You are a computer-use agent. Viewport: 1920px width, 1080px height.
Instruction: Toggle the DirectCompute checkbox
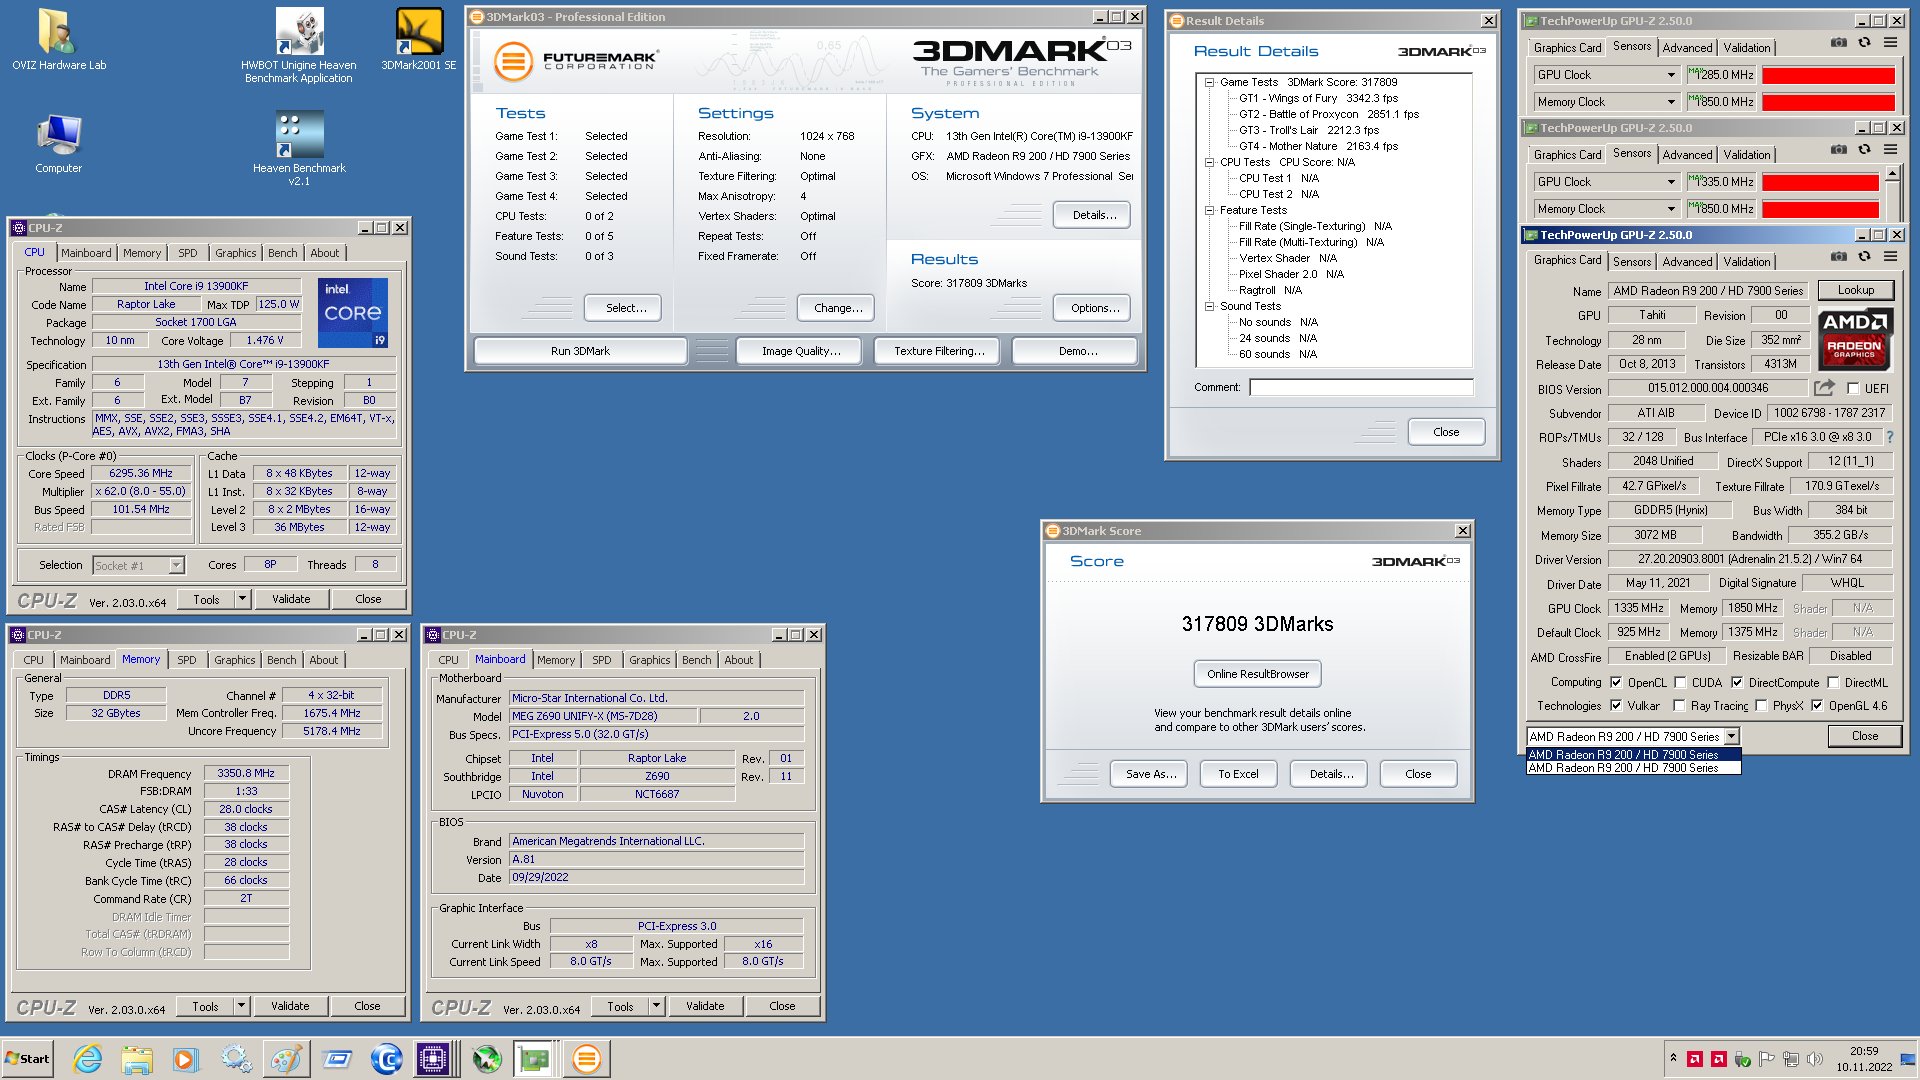coord(1737,682)
